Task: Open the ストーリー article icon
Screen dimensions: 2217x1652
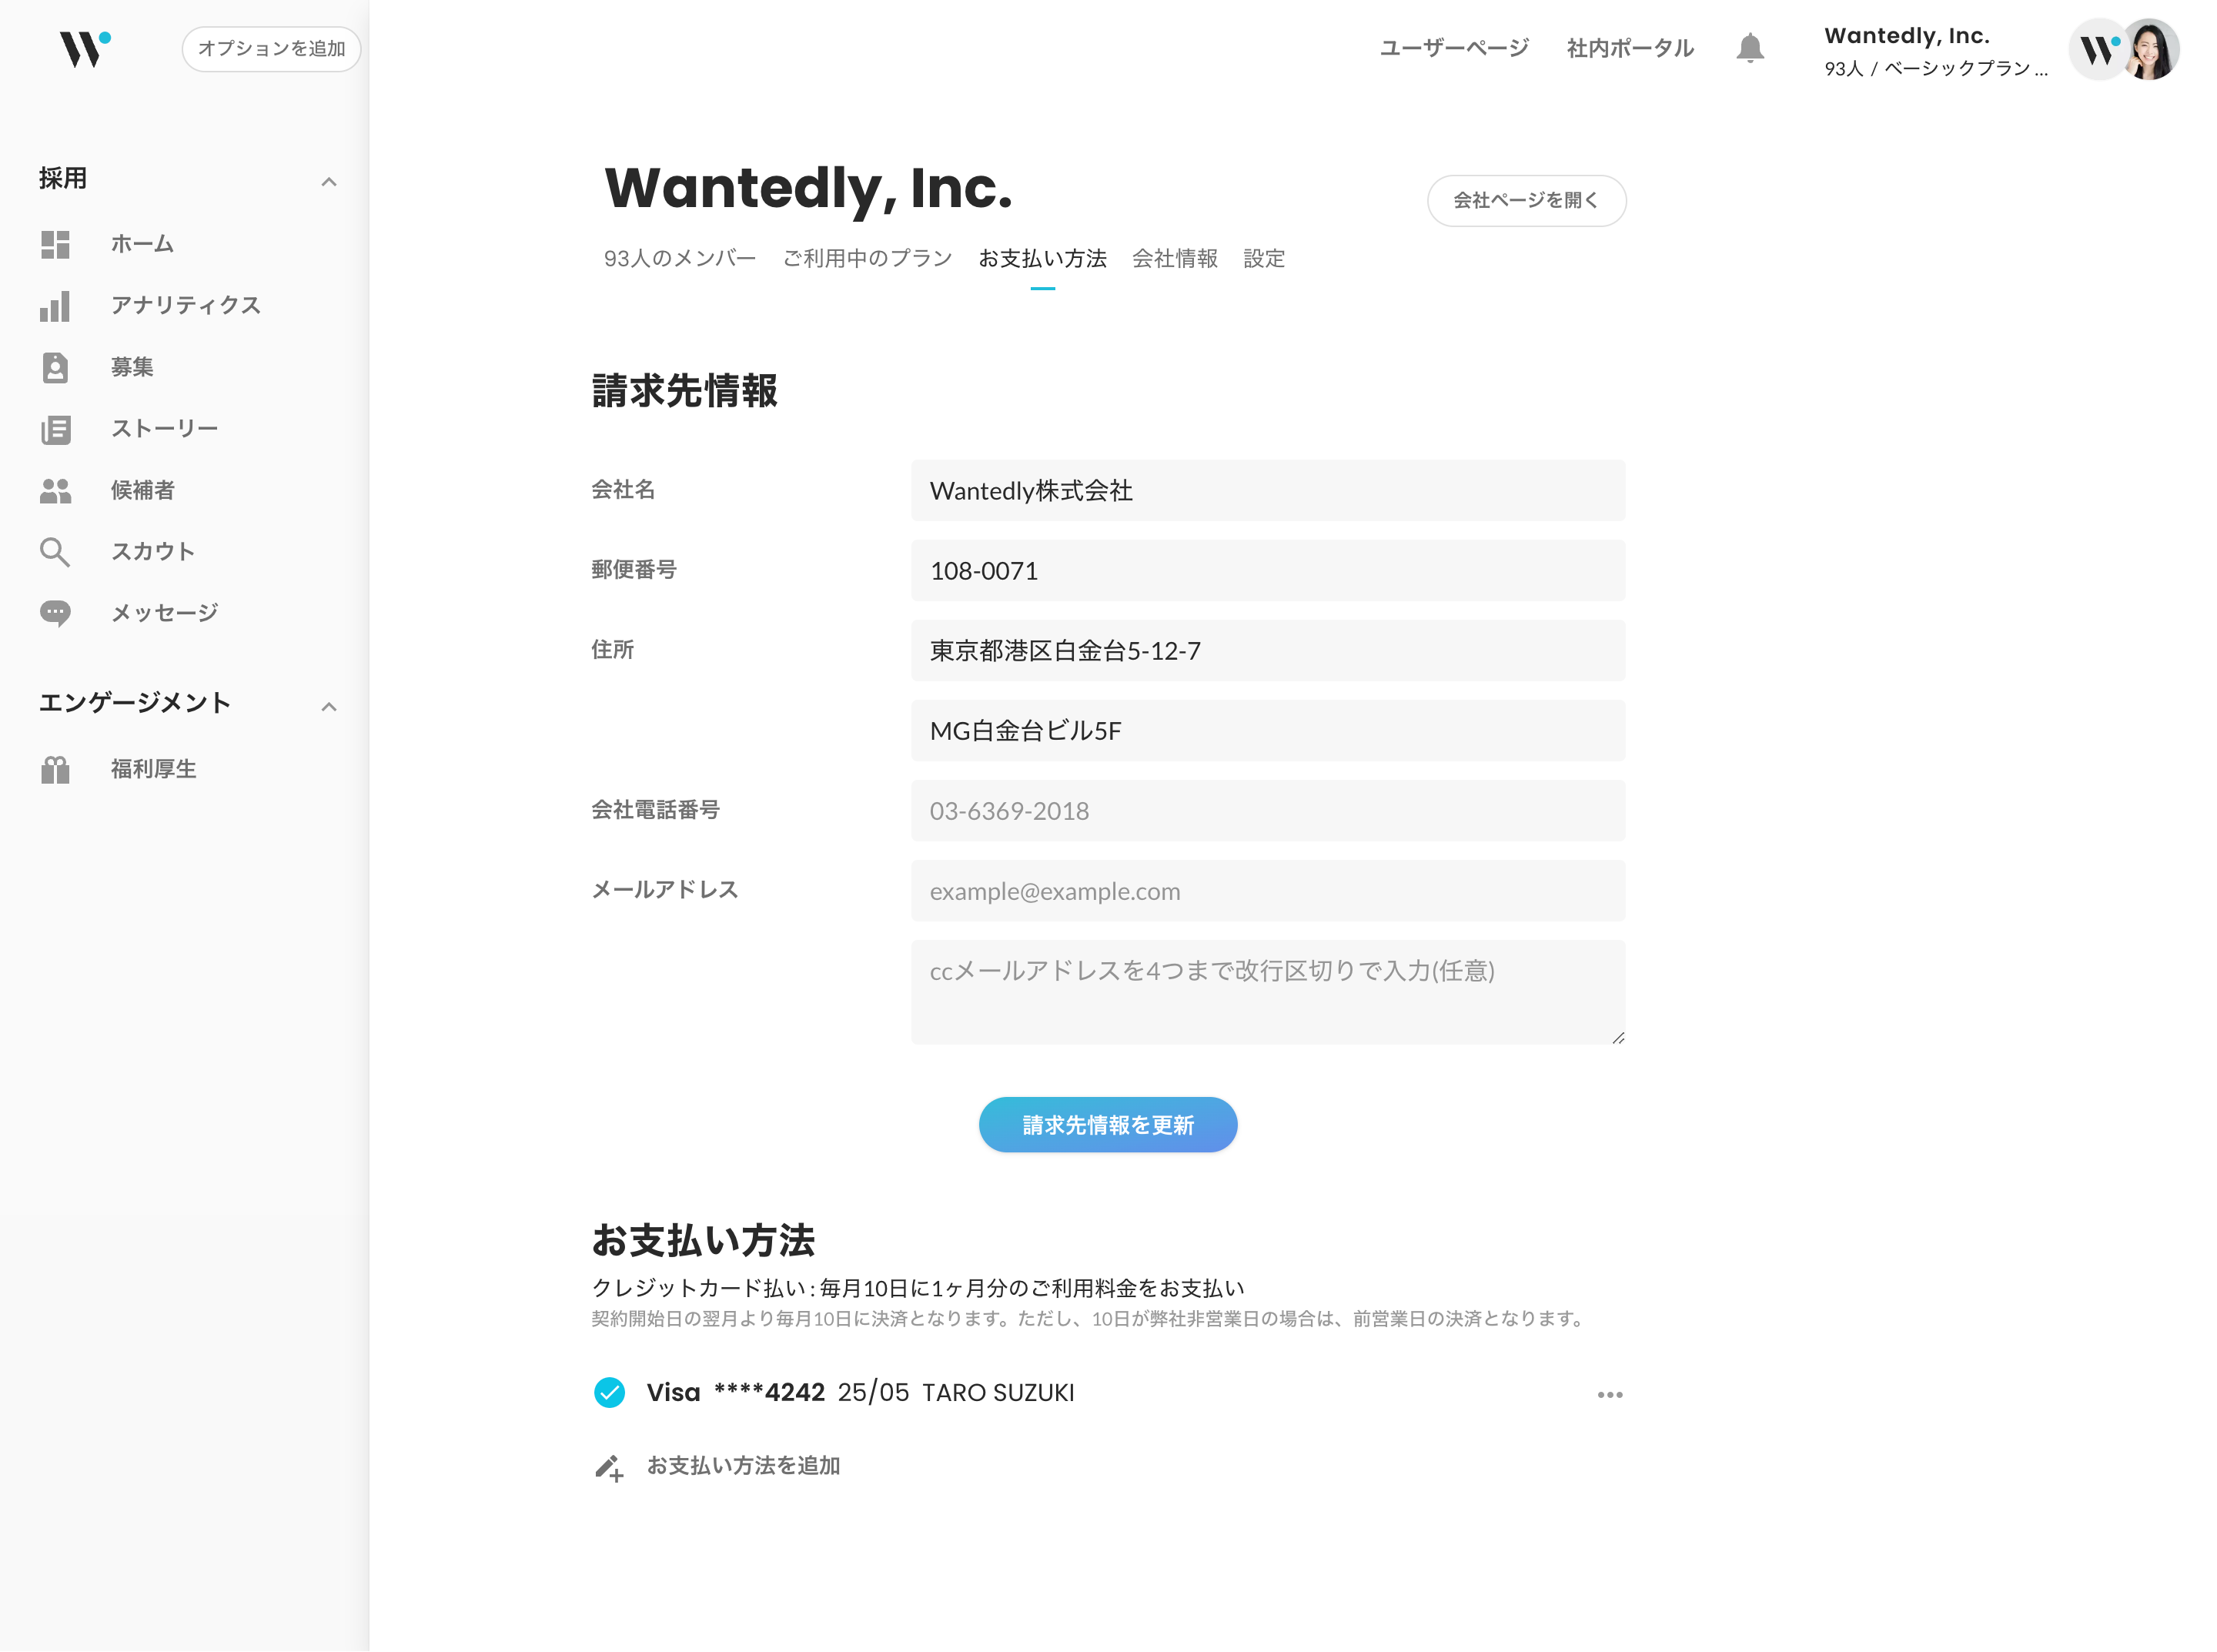Action: [55, 429]
